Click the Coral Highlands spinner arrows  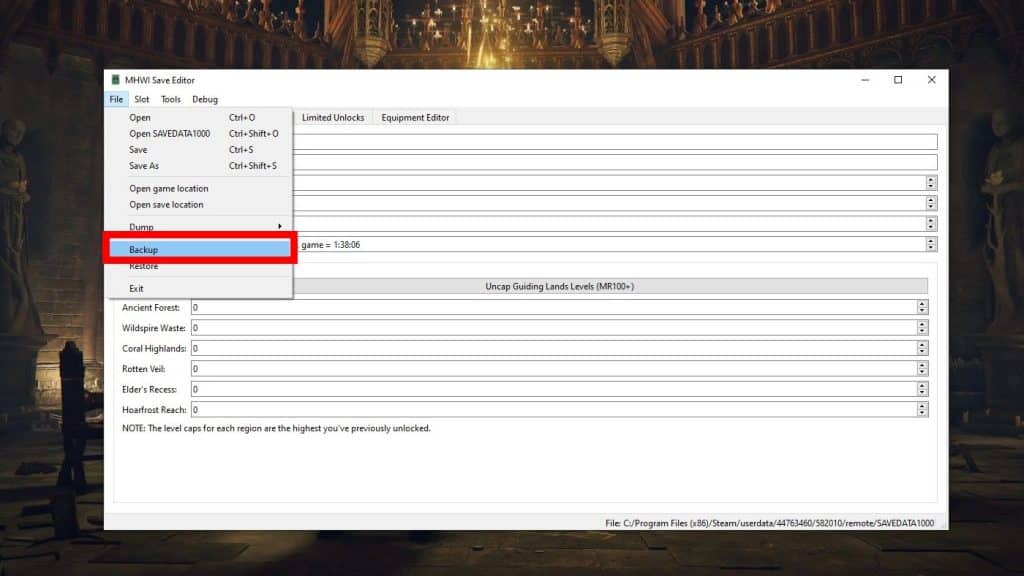[922, 348]
